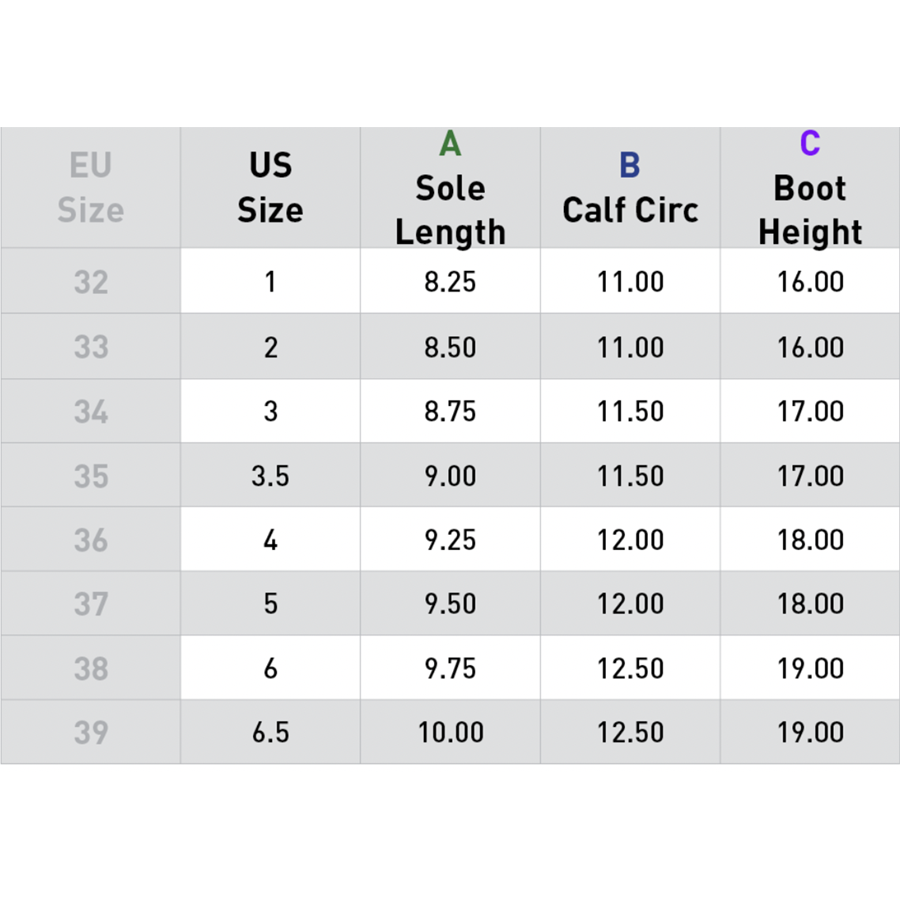900x900 pixels.
Task: Select EU size 39 row label
Action: pos(90,732)
